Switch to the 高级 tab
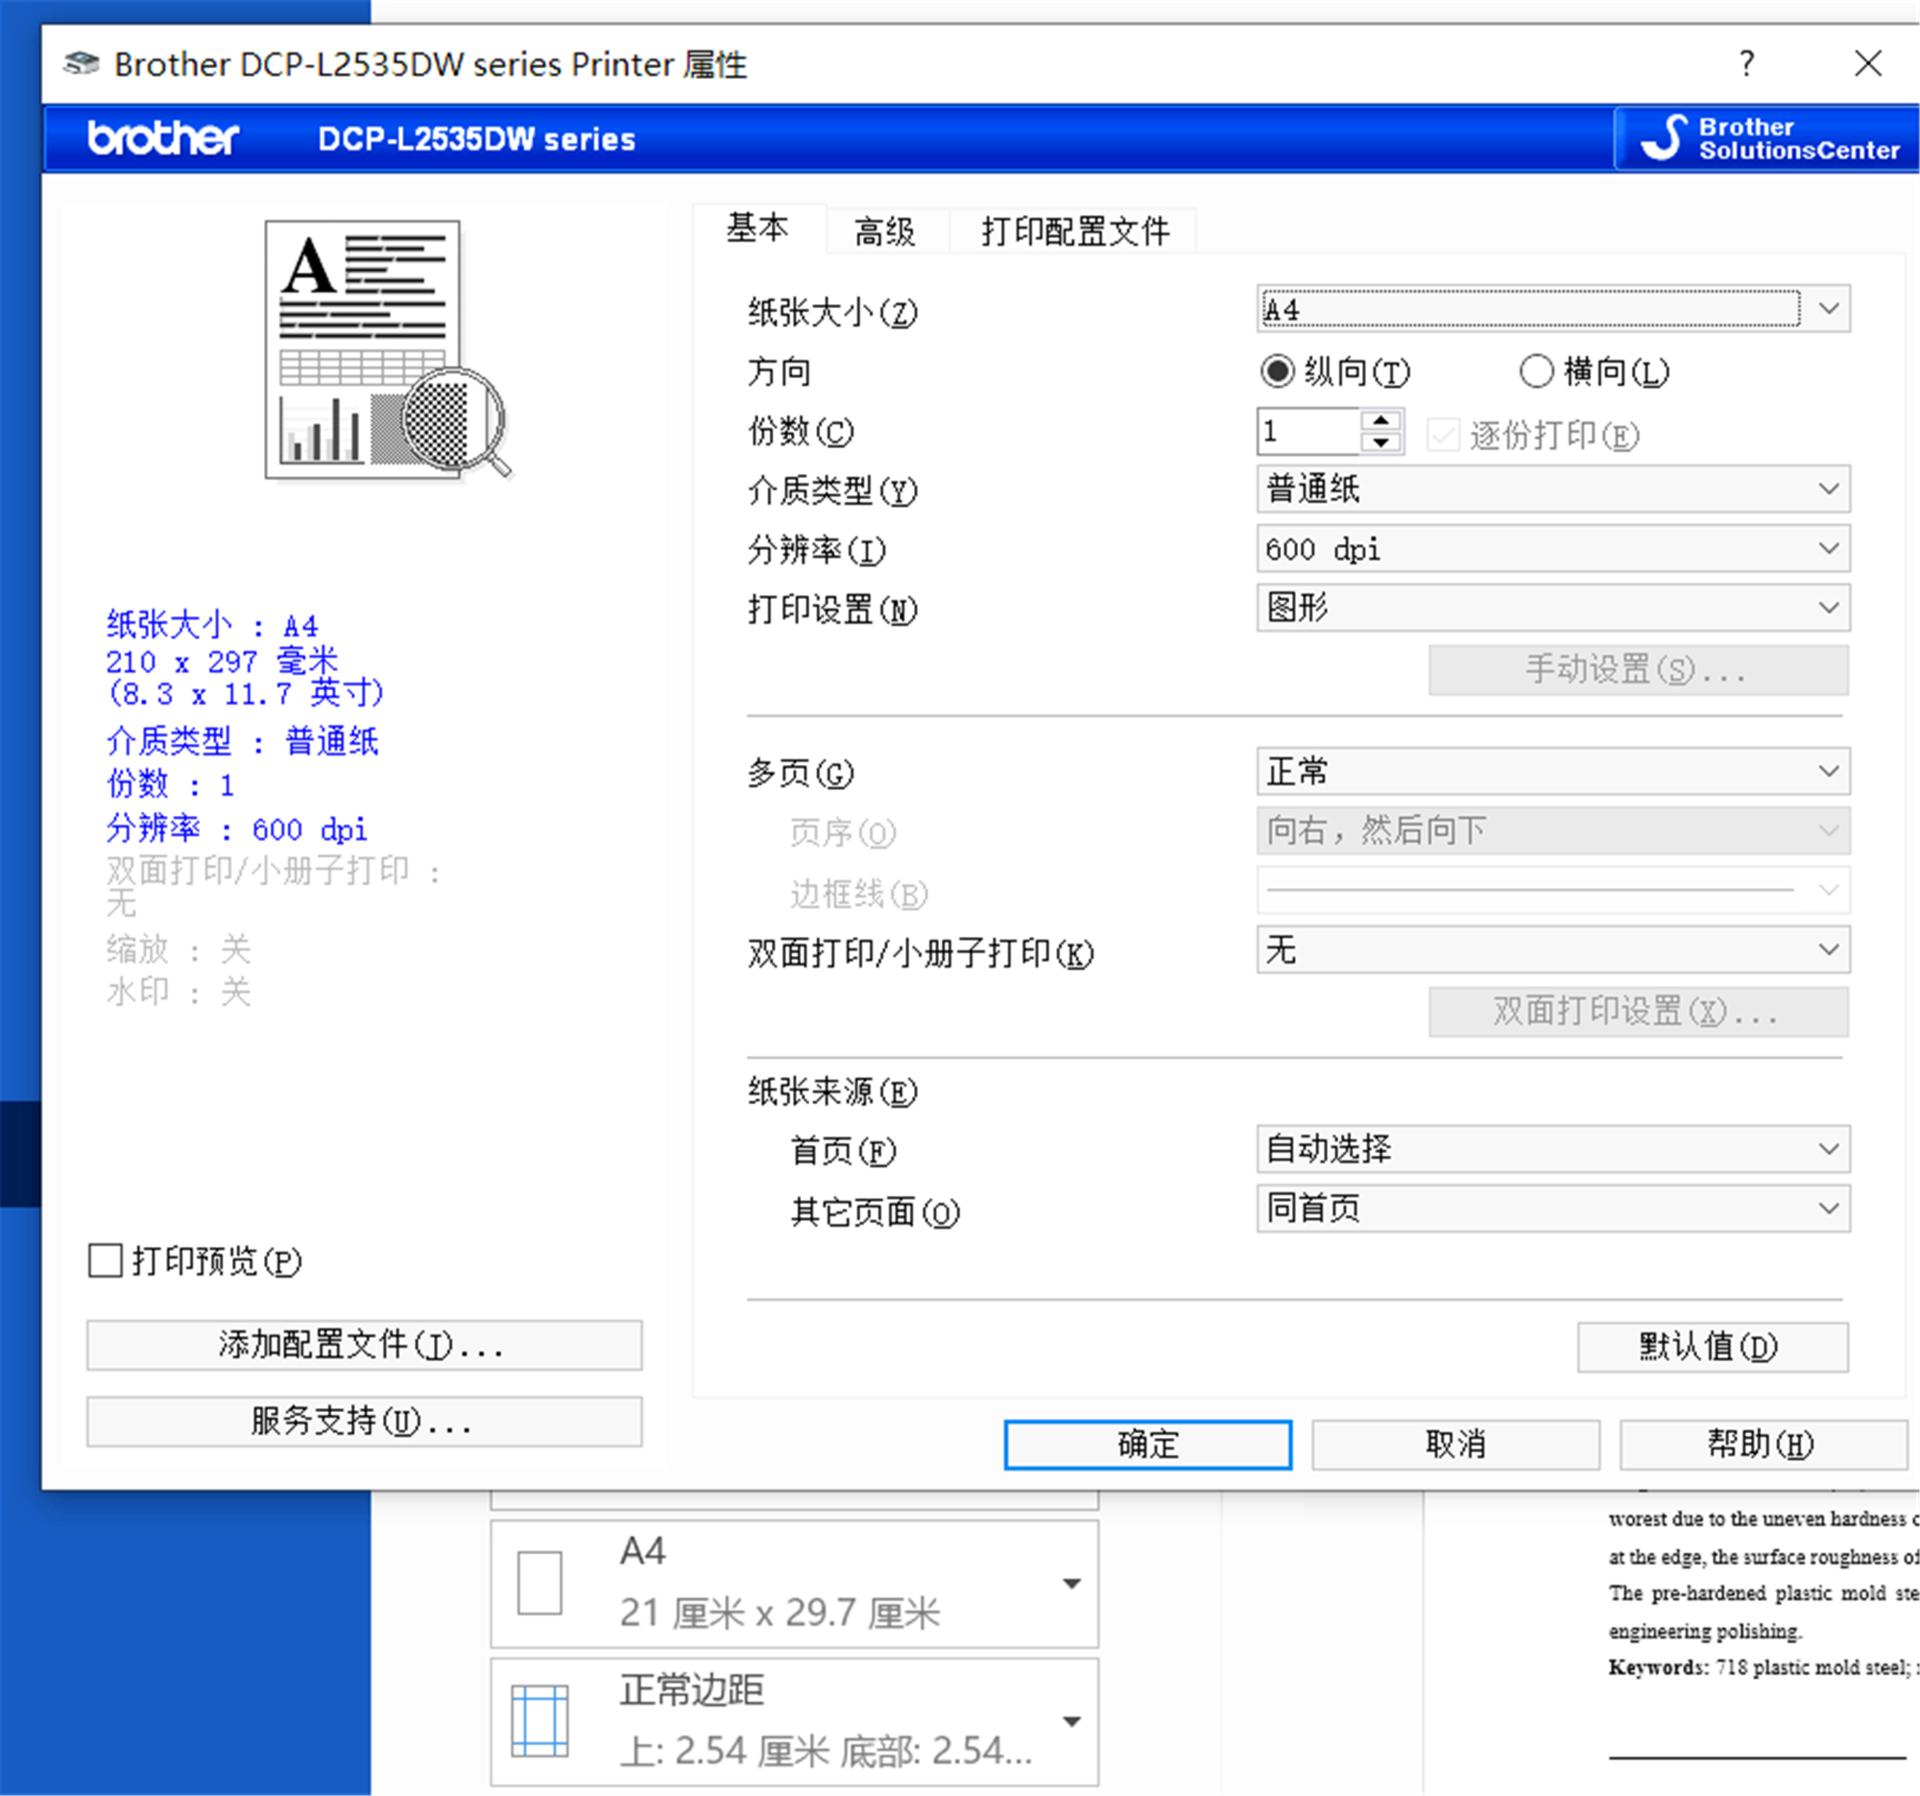This screenshot has width=1920, height=1796. coord(884,231)
